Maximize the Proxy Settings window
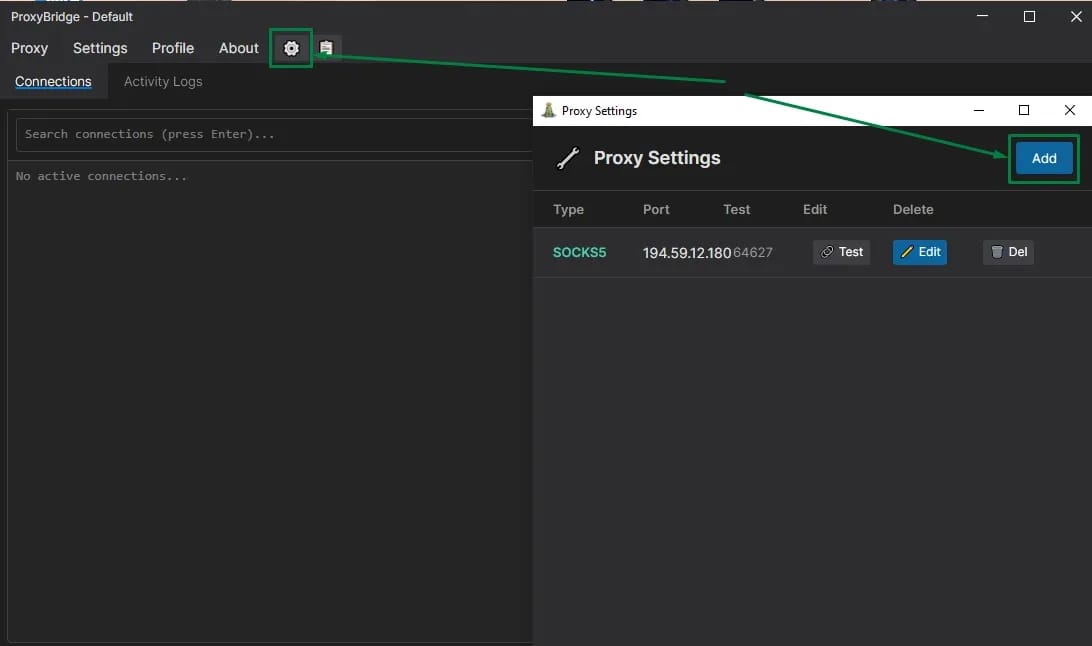This screenshot has height=646, width=1092. (1024, 110)
